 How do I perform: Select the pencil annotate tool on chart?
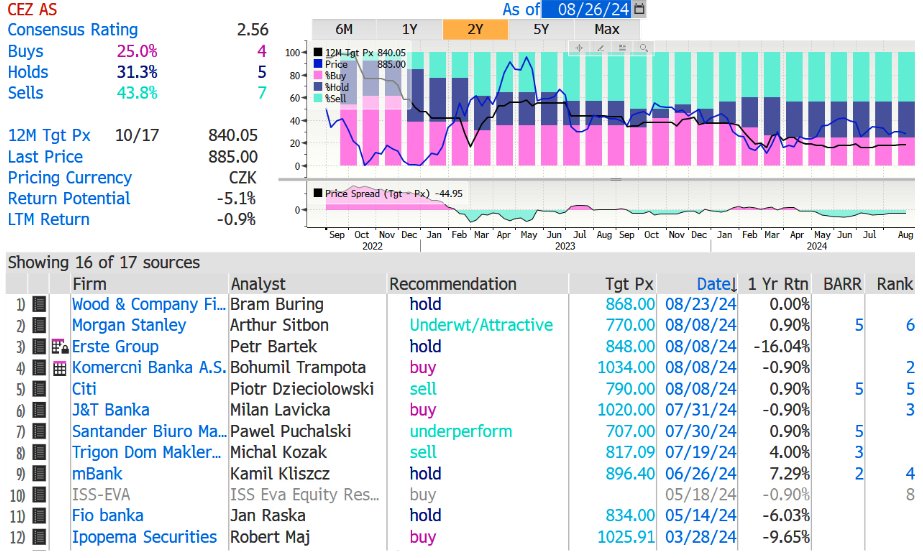600,48
